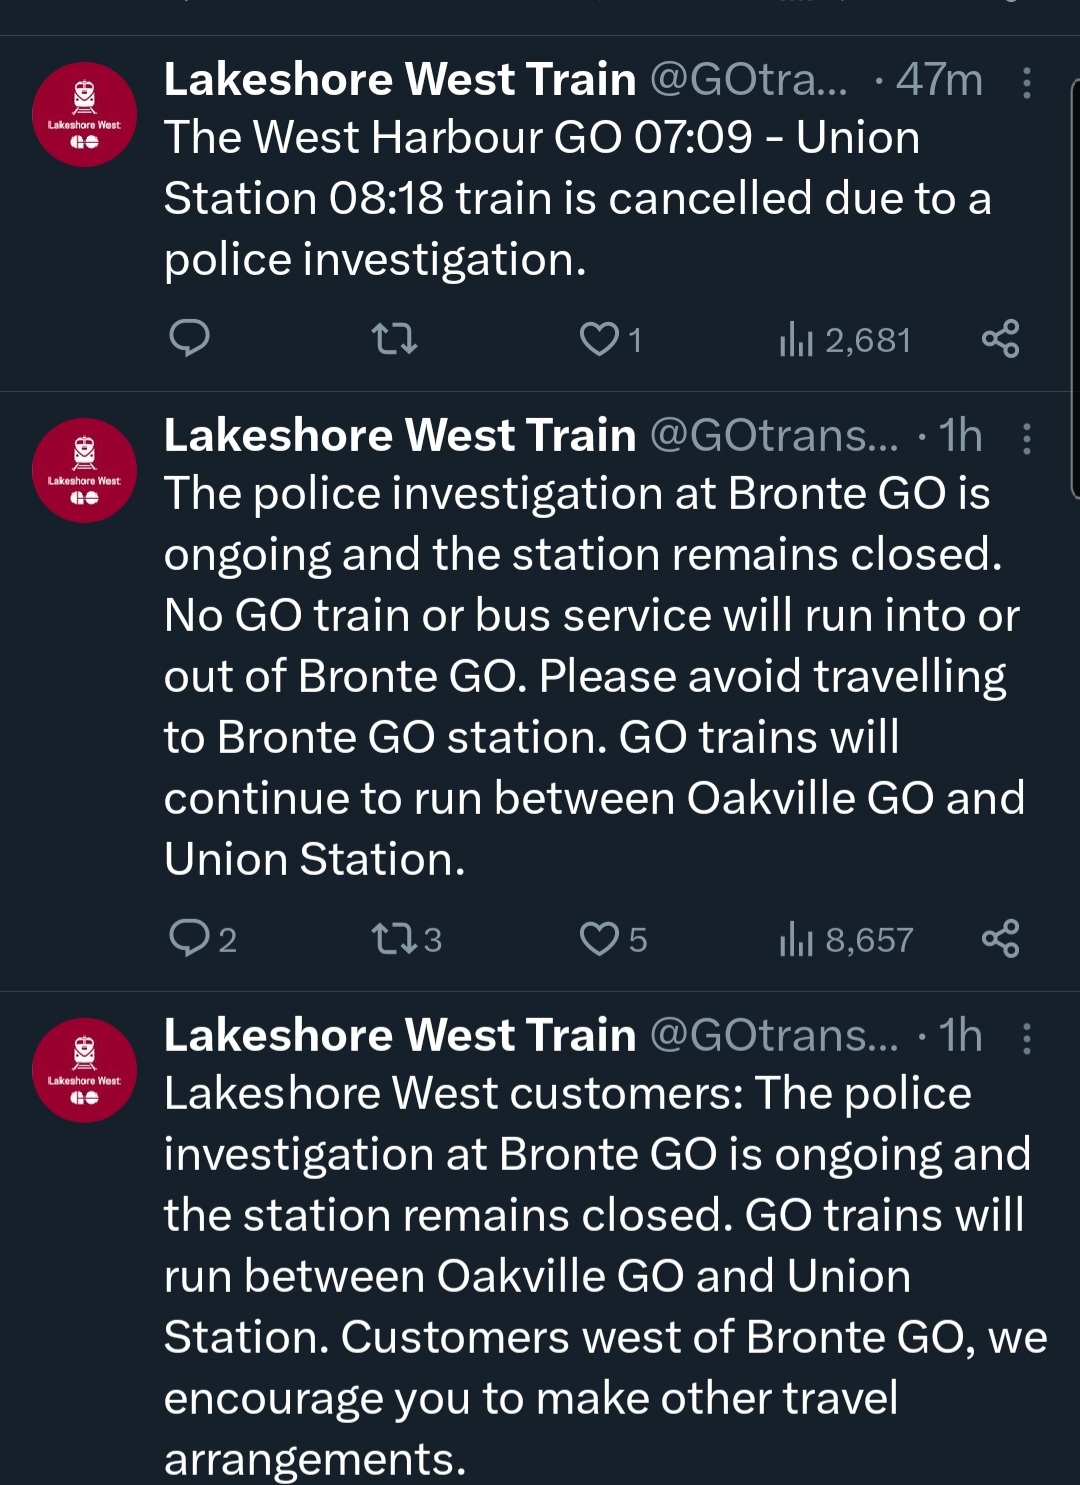The height and width of the screenshot is (1485, 1080).
Task: Share the cancelled train tweet
Action: pos(1000,339)
